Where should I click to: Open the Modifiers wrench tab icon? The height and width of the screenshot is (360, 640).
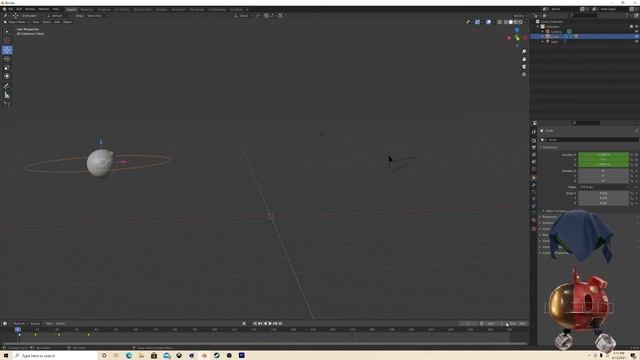534,185
